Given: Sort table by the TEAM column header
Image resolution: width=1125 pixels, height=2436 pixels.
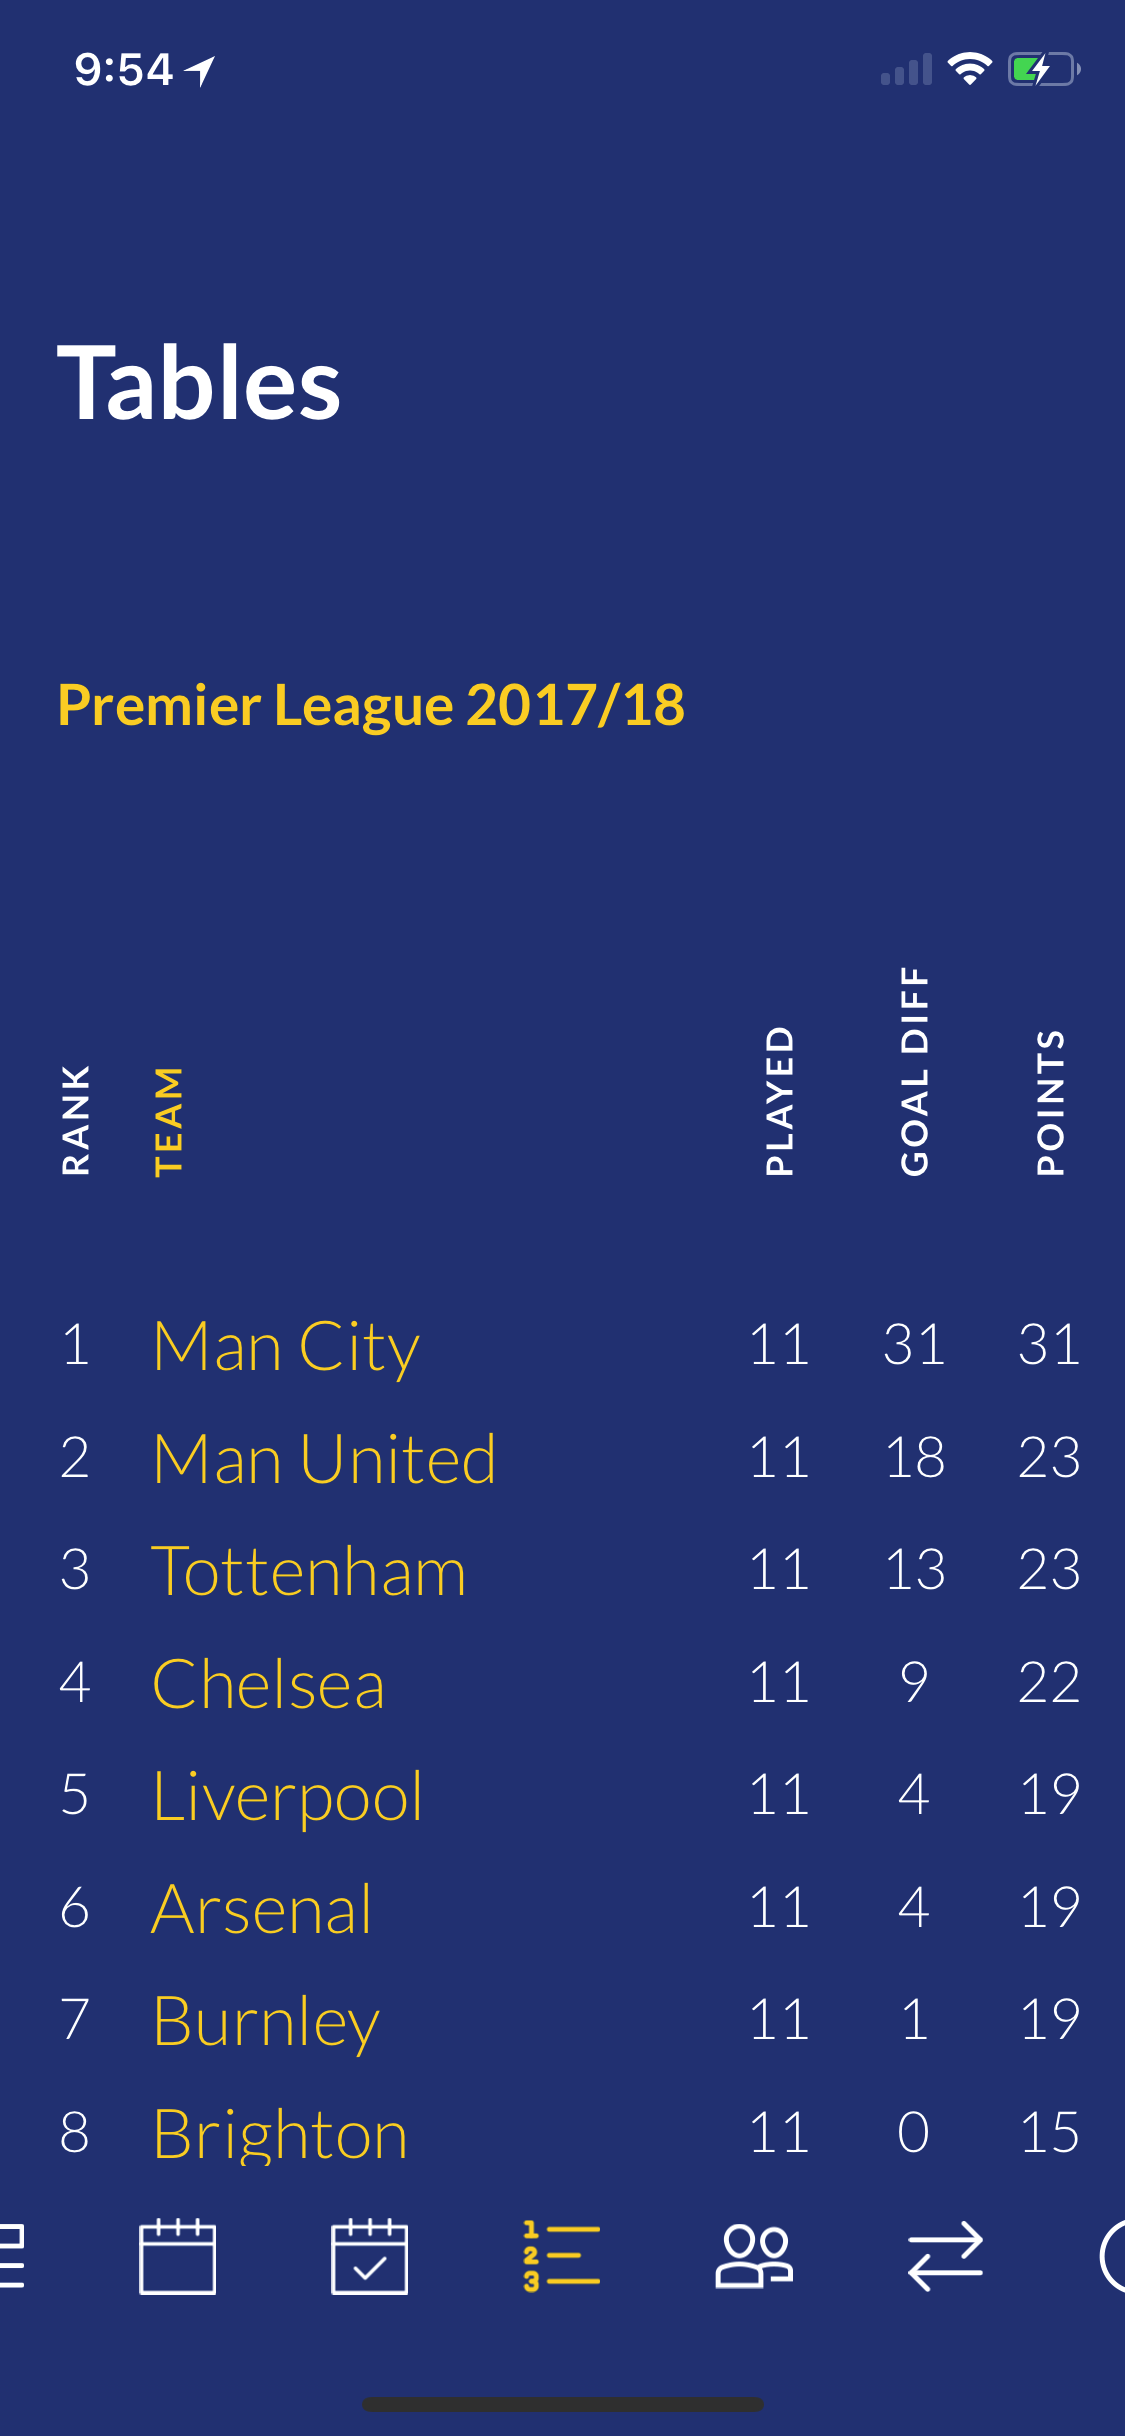Looking at the screenshot, I should [x=169, y=1121].
